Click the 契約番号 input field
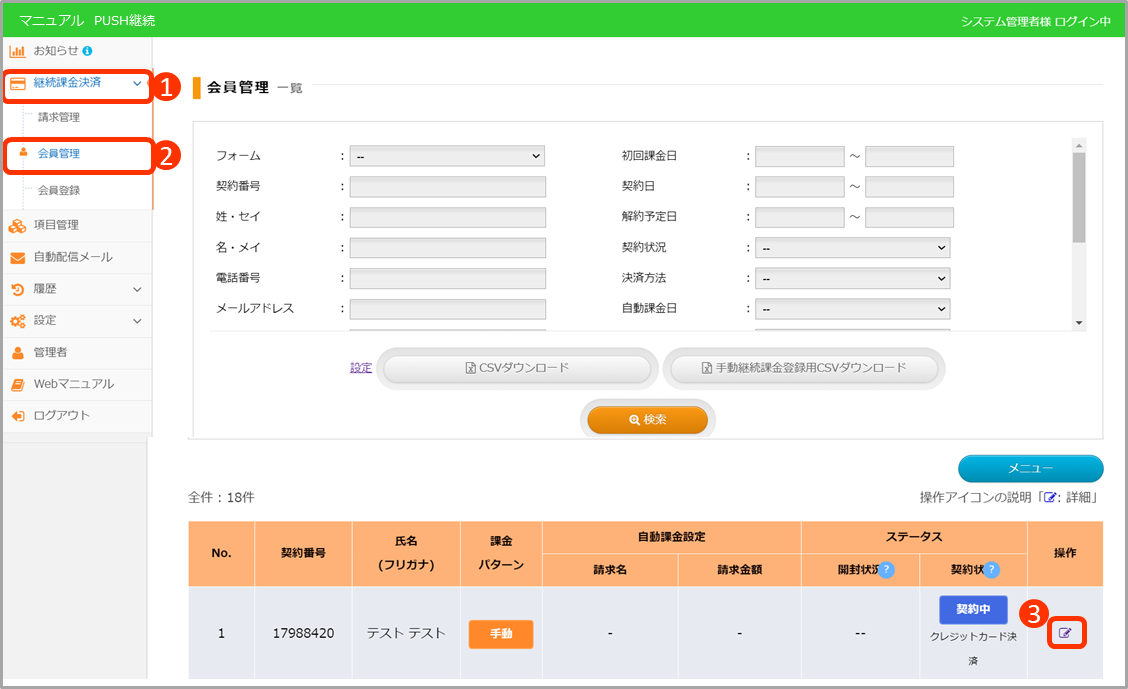The width and height of the screenshot is (1128, 689). 447,187
